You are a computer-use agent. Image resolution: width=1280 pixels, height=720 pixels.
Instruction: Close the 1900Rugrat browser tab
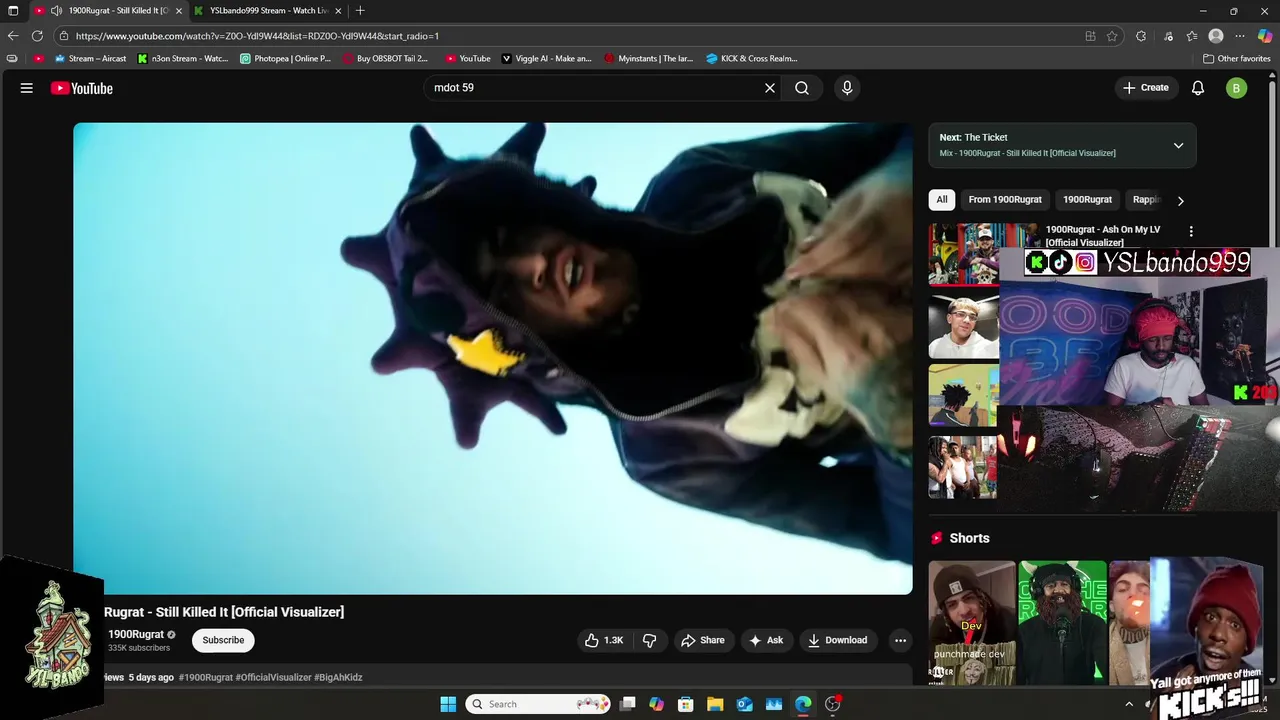pyautogui.click(x=179, y=11)
